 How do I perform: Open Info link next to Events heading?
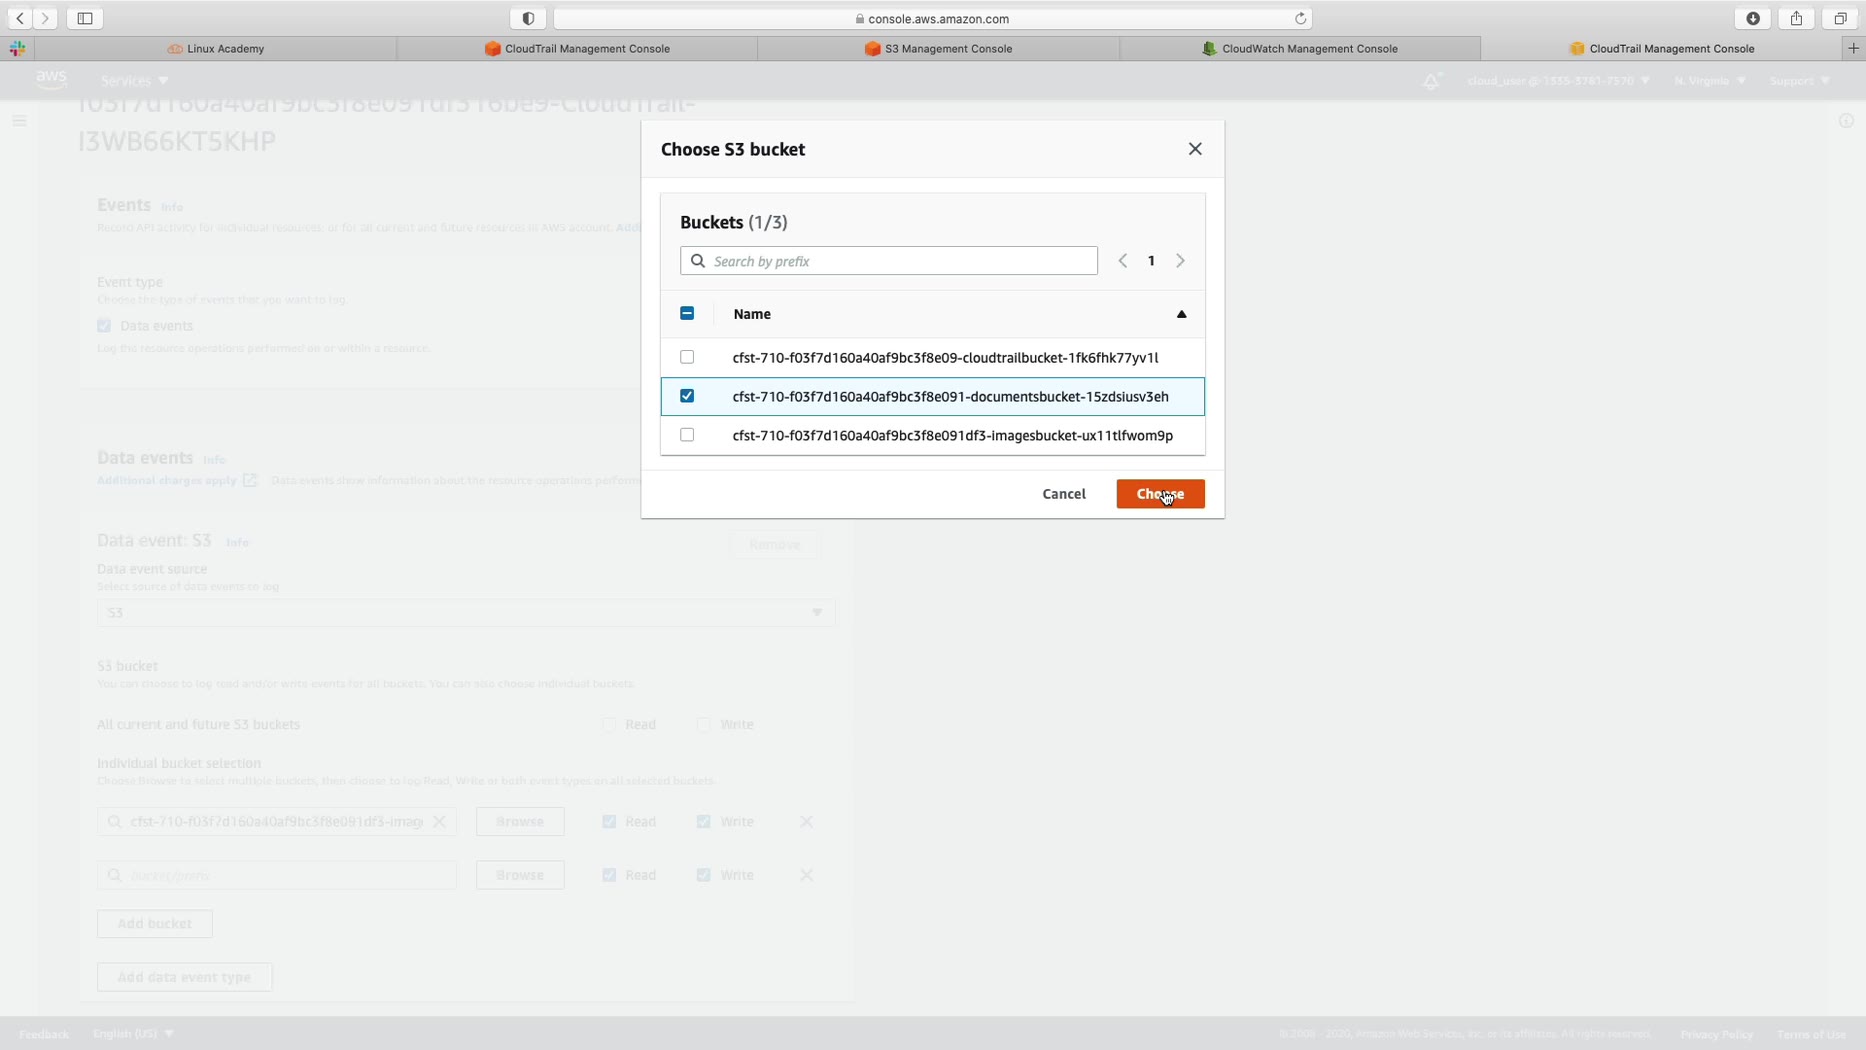[x=172, y=207]
